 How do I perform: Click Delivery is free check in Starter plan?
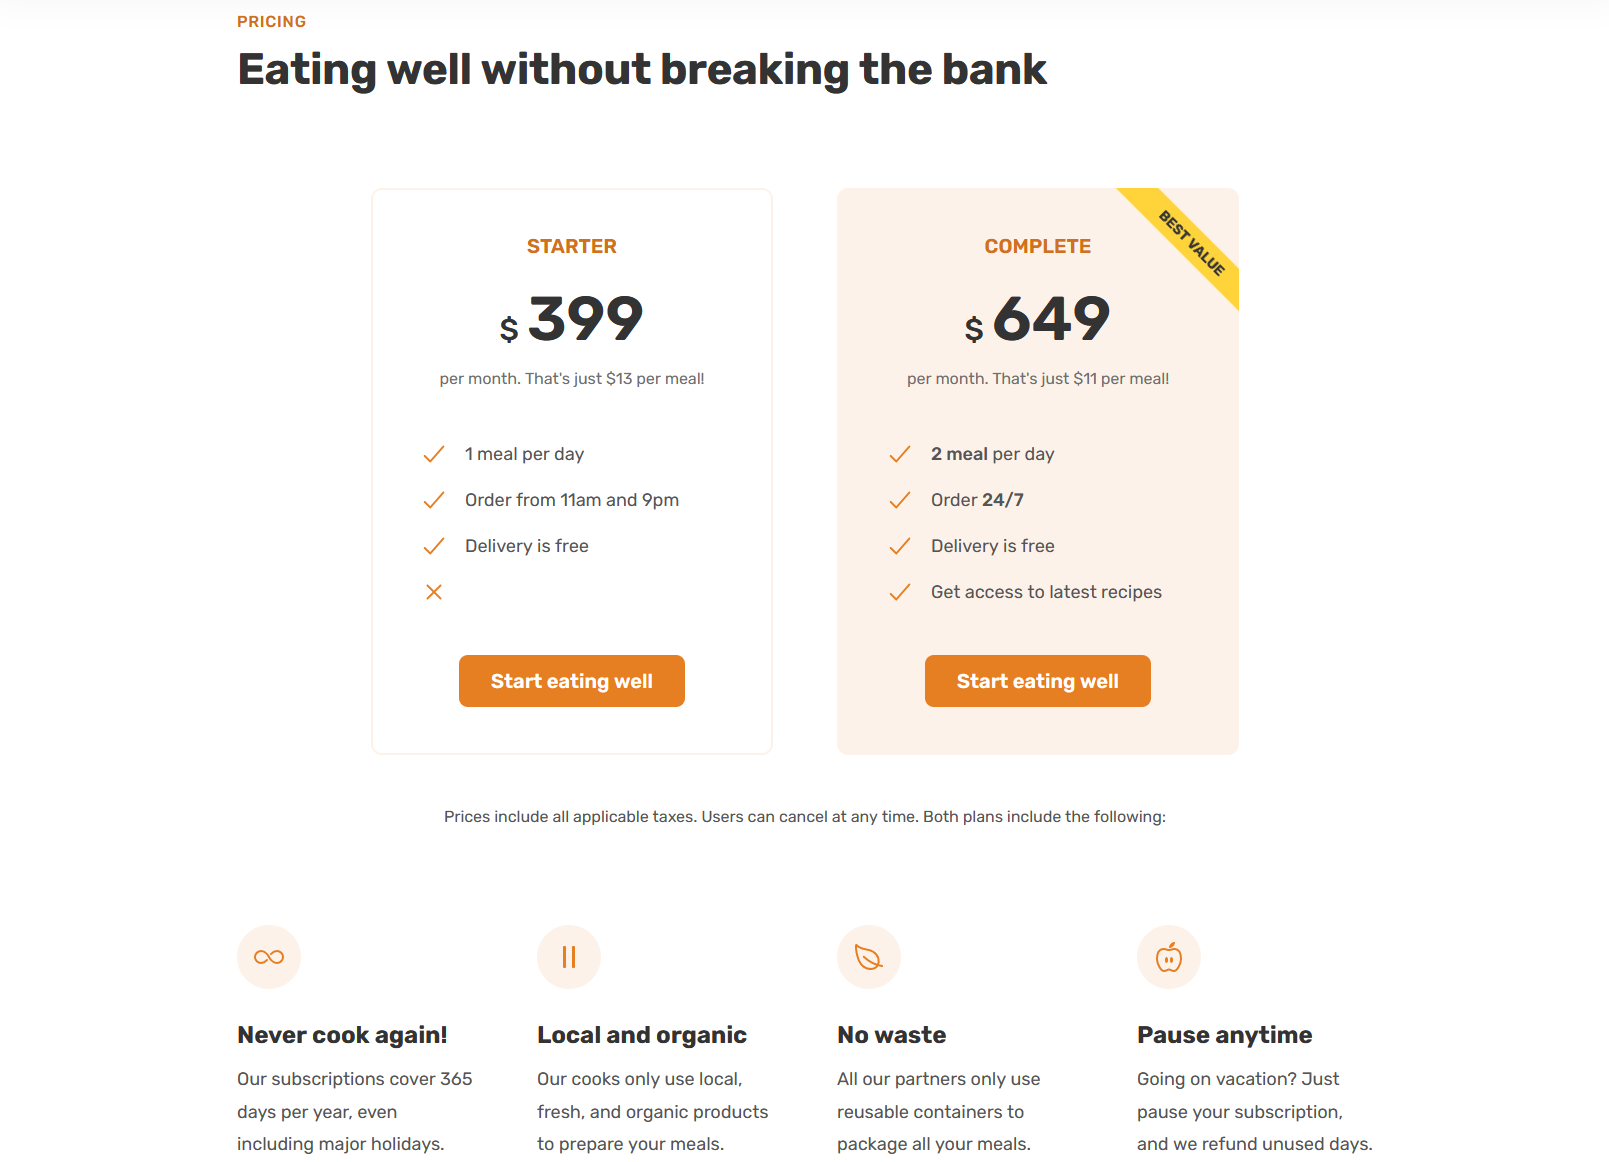tap(434, 546)
